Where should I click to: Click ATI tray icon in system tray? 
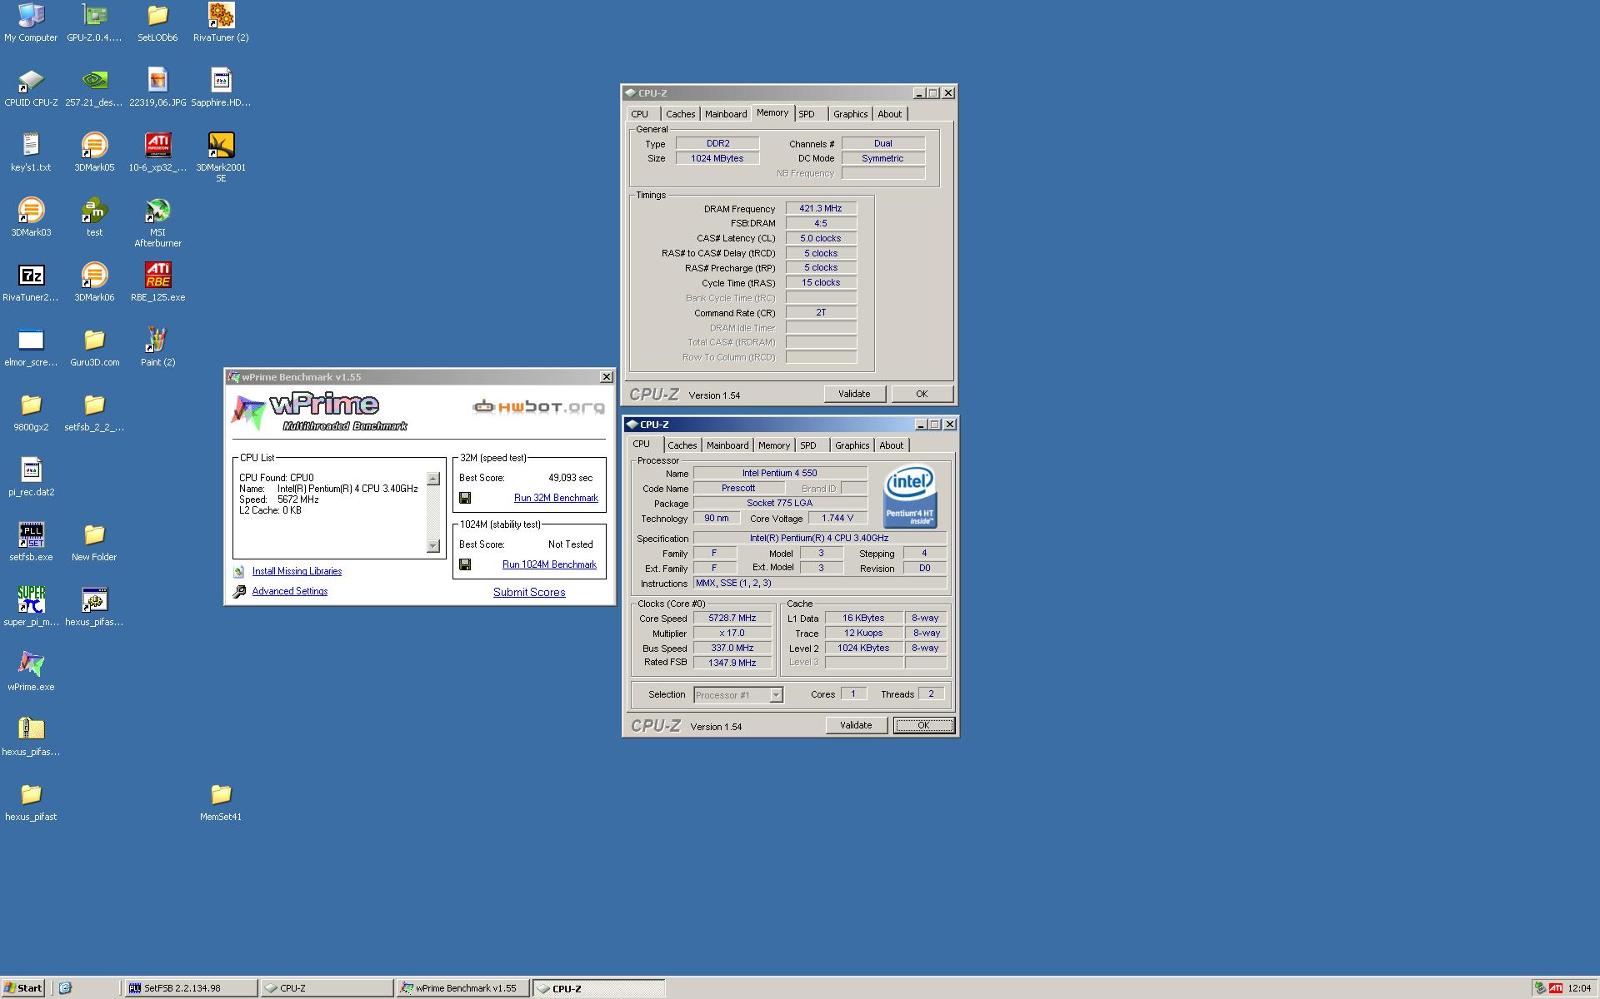[x=1556, y=988]
